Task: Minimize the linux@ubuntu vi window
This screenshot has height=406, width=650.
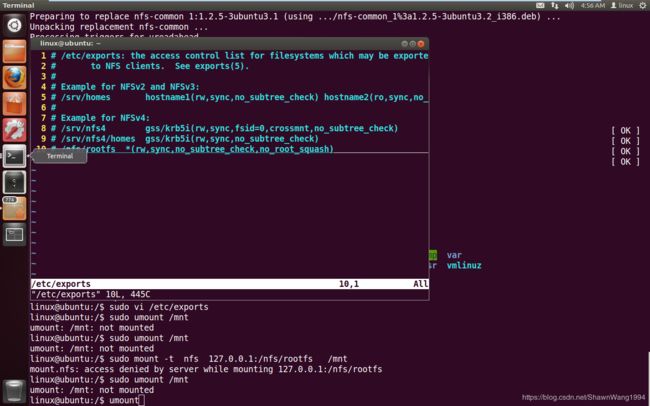Action: pyautogui.click(x=405, y=44)
